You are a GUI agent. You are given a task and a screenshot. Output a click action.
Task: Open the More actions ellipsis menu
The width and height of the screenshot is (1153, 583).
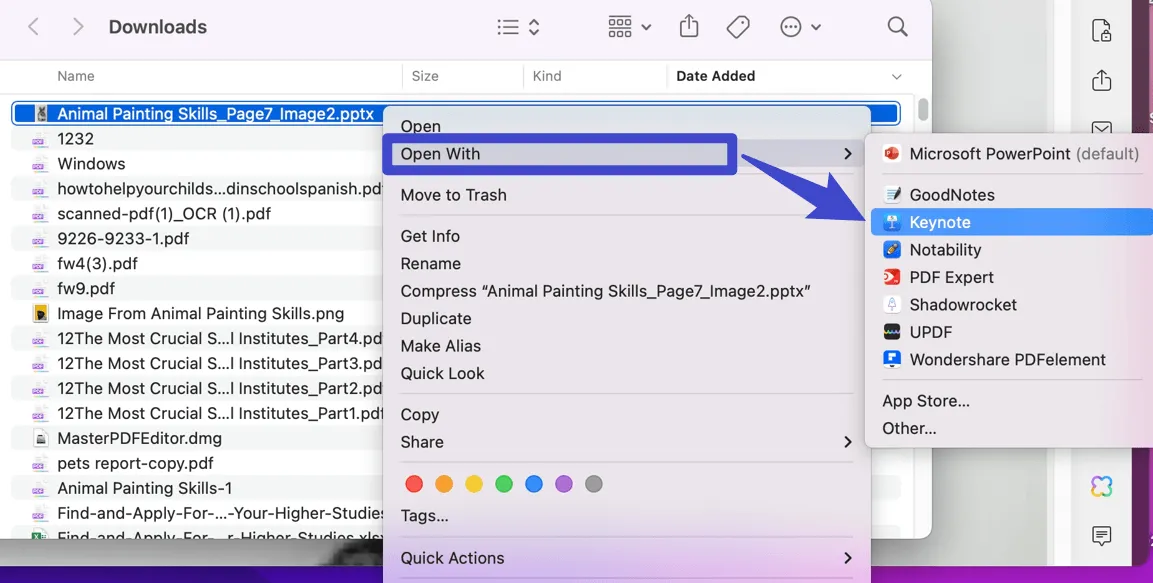[x=800, y=27]
